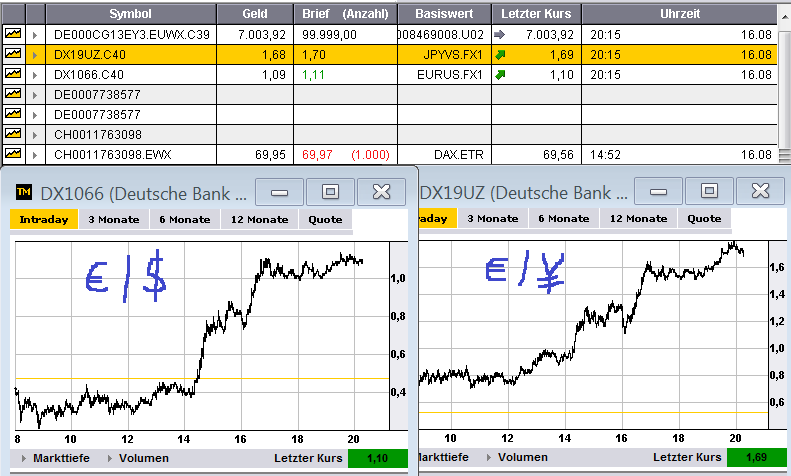Click time cell 14:52
Viewport: 791px width, 476px height.
(x=605, y=155)
